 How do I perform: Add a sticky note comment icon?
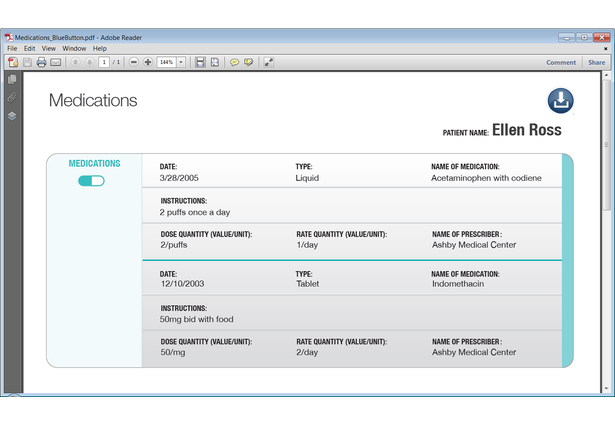(x=234, y=62)
